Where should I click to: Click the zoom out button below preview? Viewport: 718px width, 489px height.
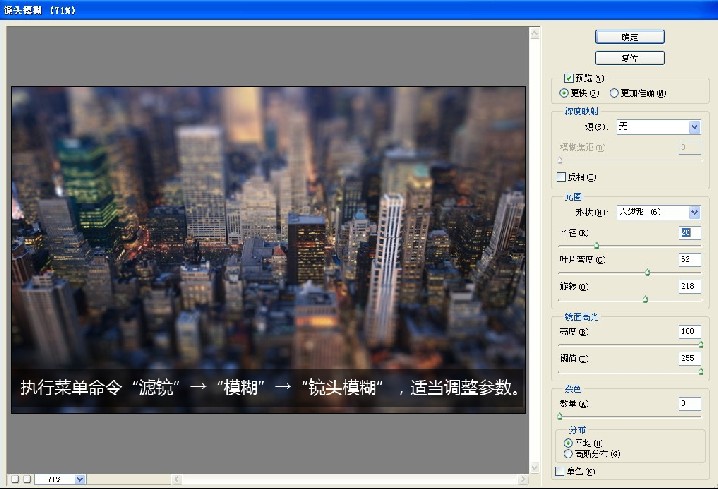coord(15,480)
